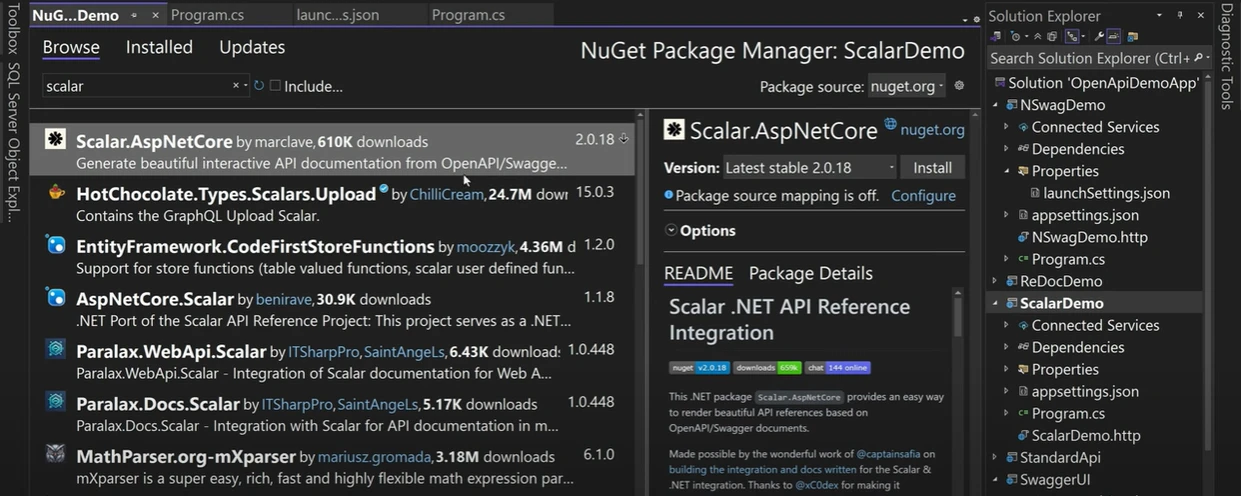Click the Paralax.WebApi.Scalar package icon
This screenshot has width=1241, height=496.
click(x=56, y=350)
